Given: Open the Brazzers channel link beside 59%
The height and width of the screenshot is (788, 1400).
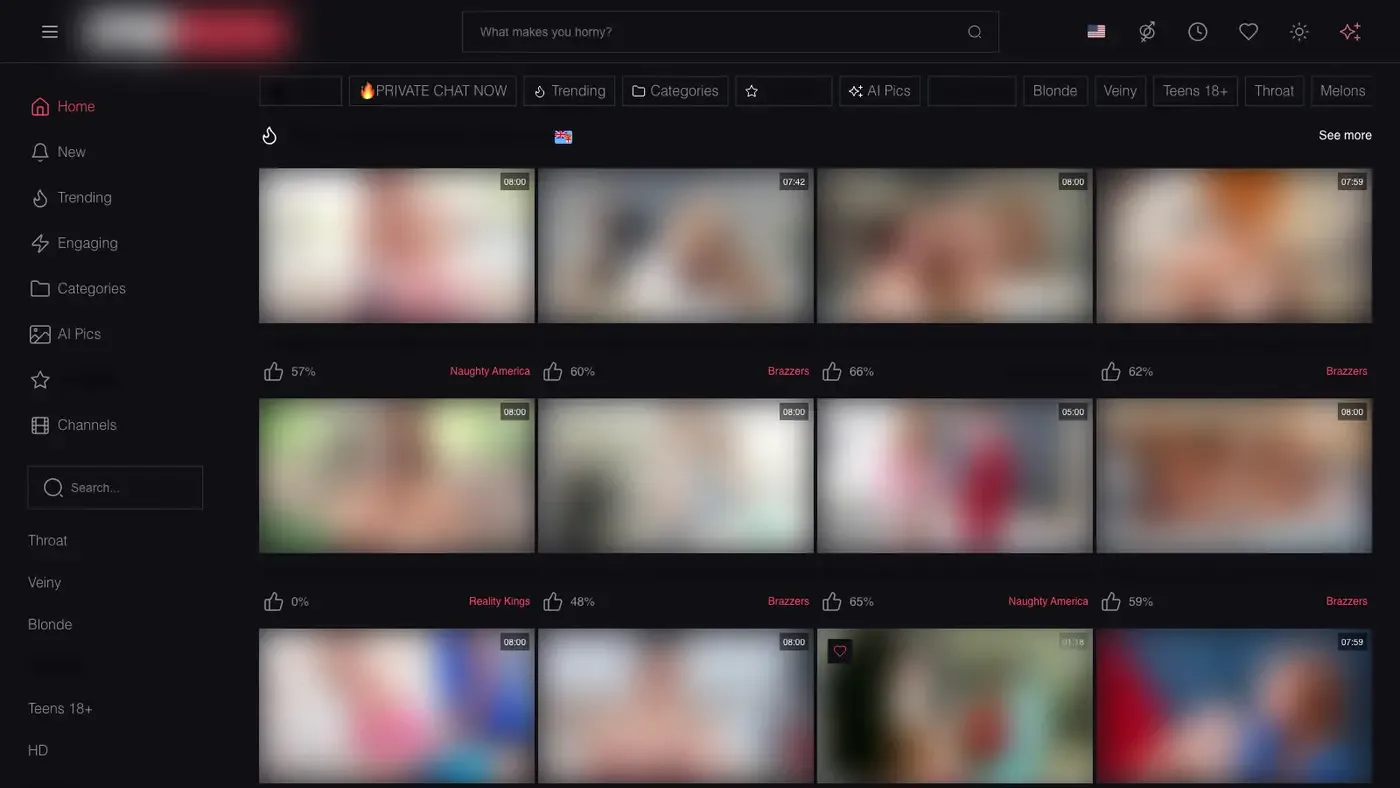Looking at the screenshot, I should (x=1346, y=601).
